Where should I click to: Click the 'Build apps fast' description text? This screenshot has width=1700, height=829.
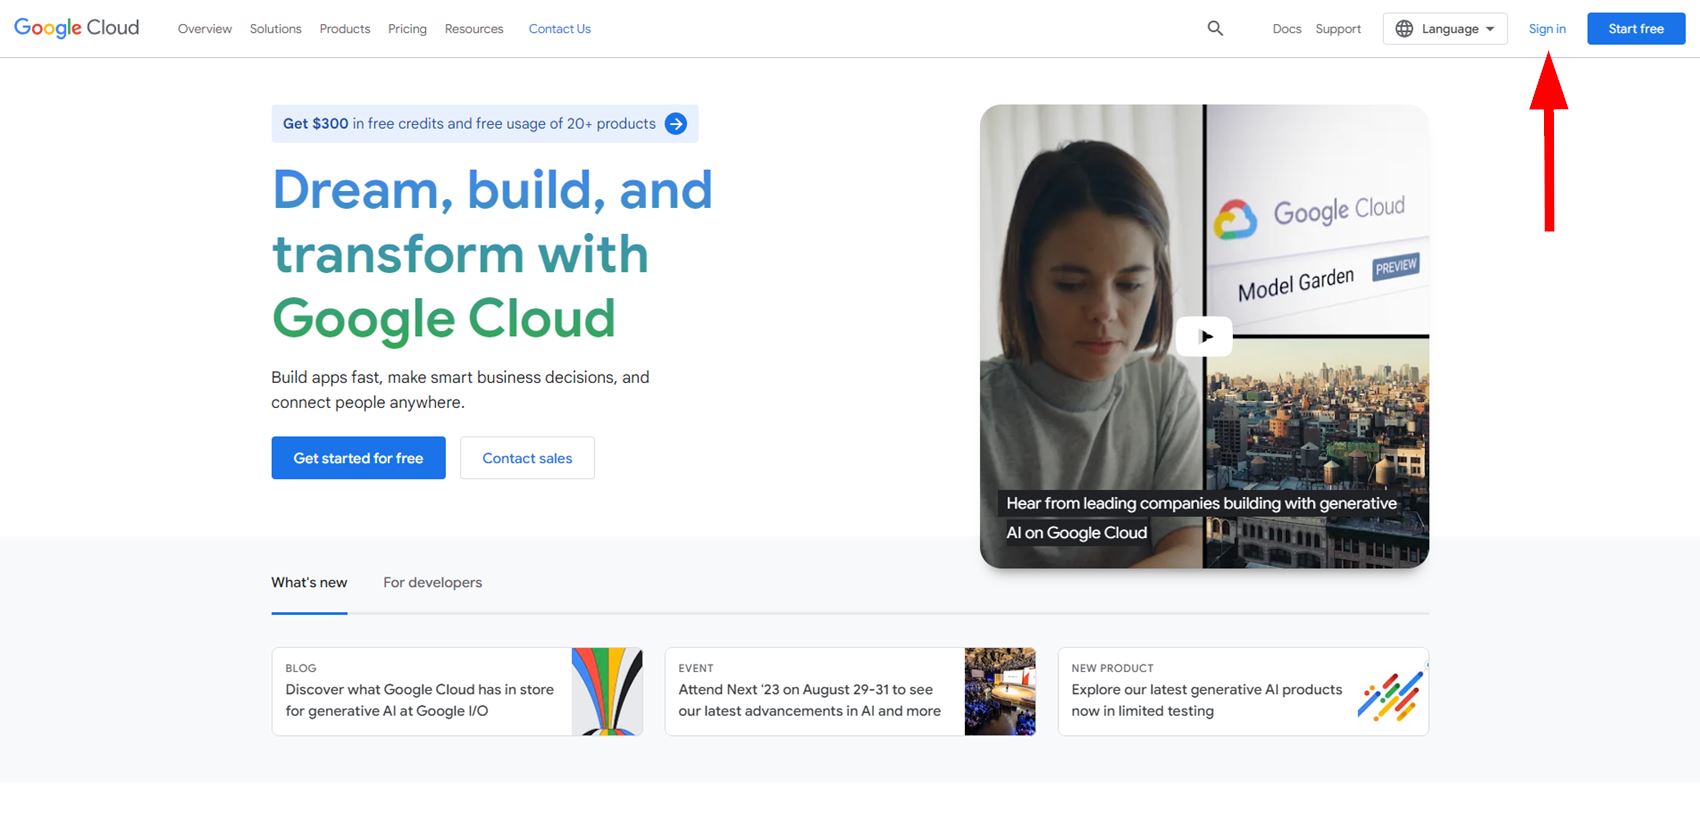coord(460,390)
